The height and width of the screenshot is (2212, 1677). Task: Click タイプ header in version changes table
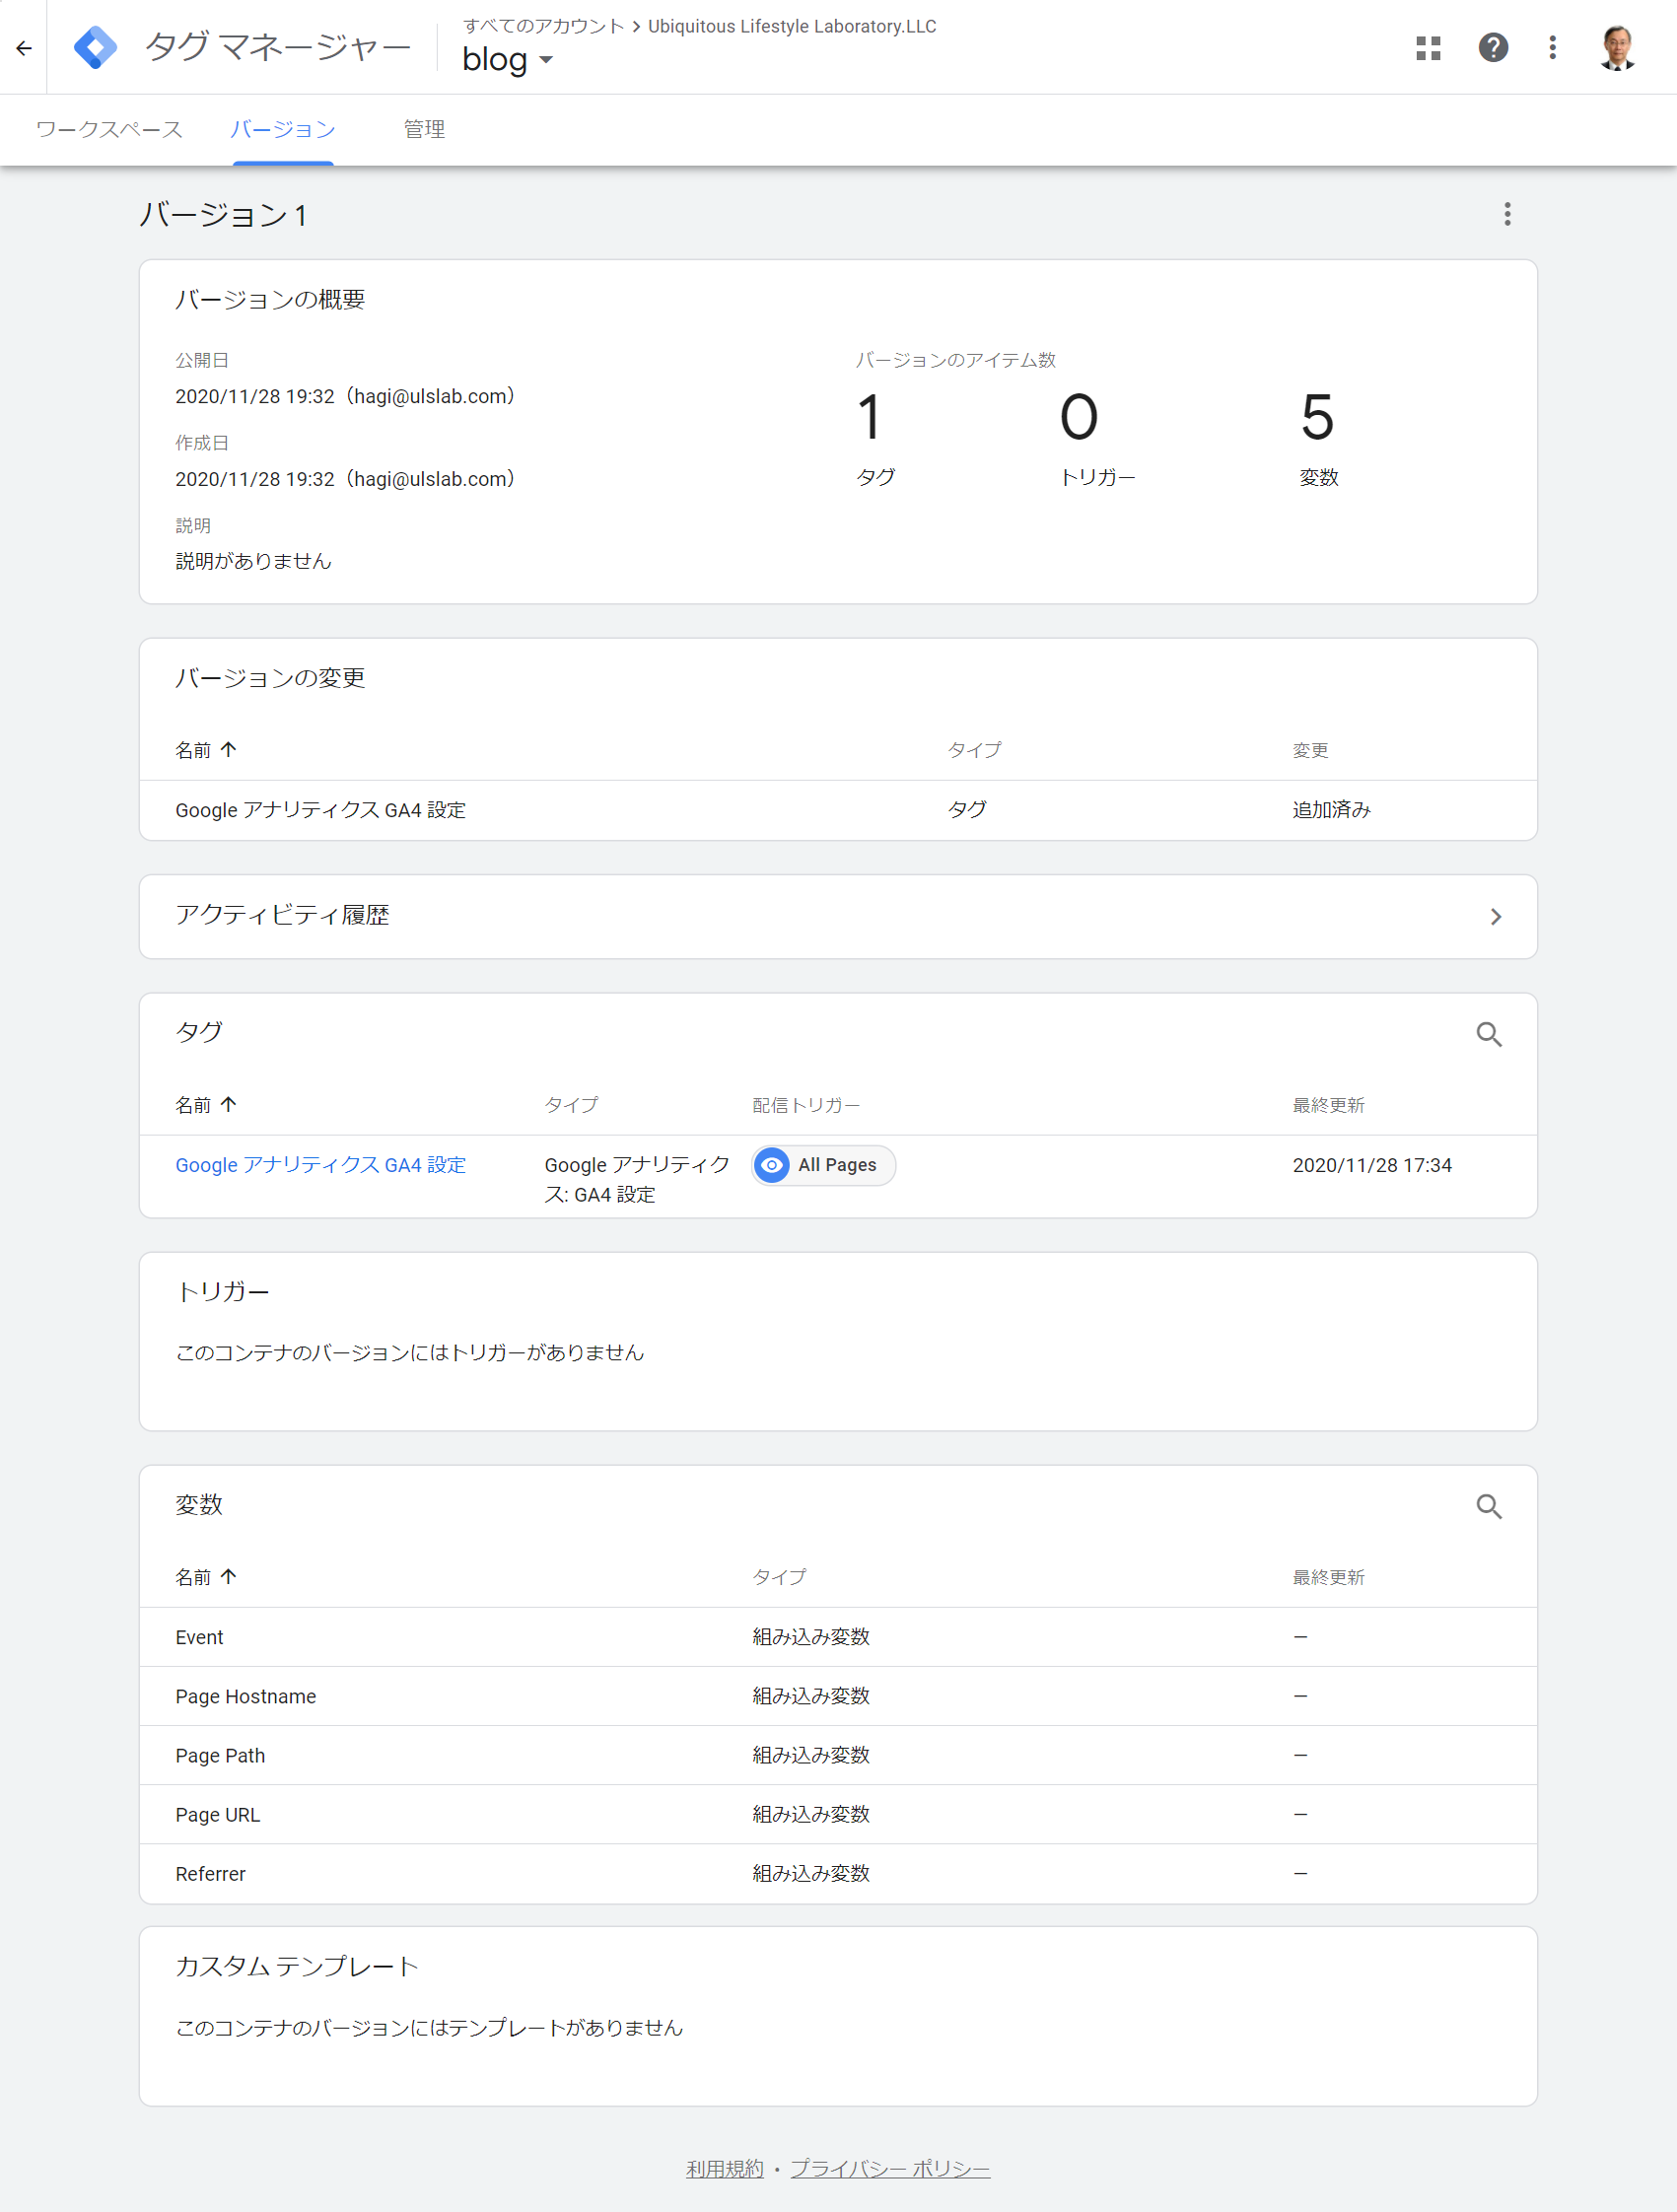974,749
